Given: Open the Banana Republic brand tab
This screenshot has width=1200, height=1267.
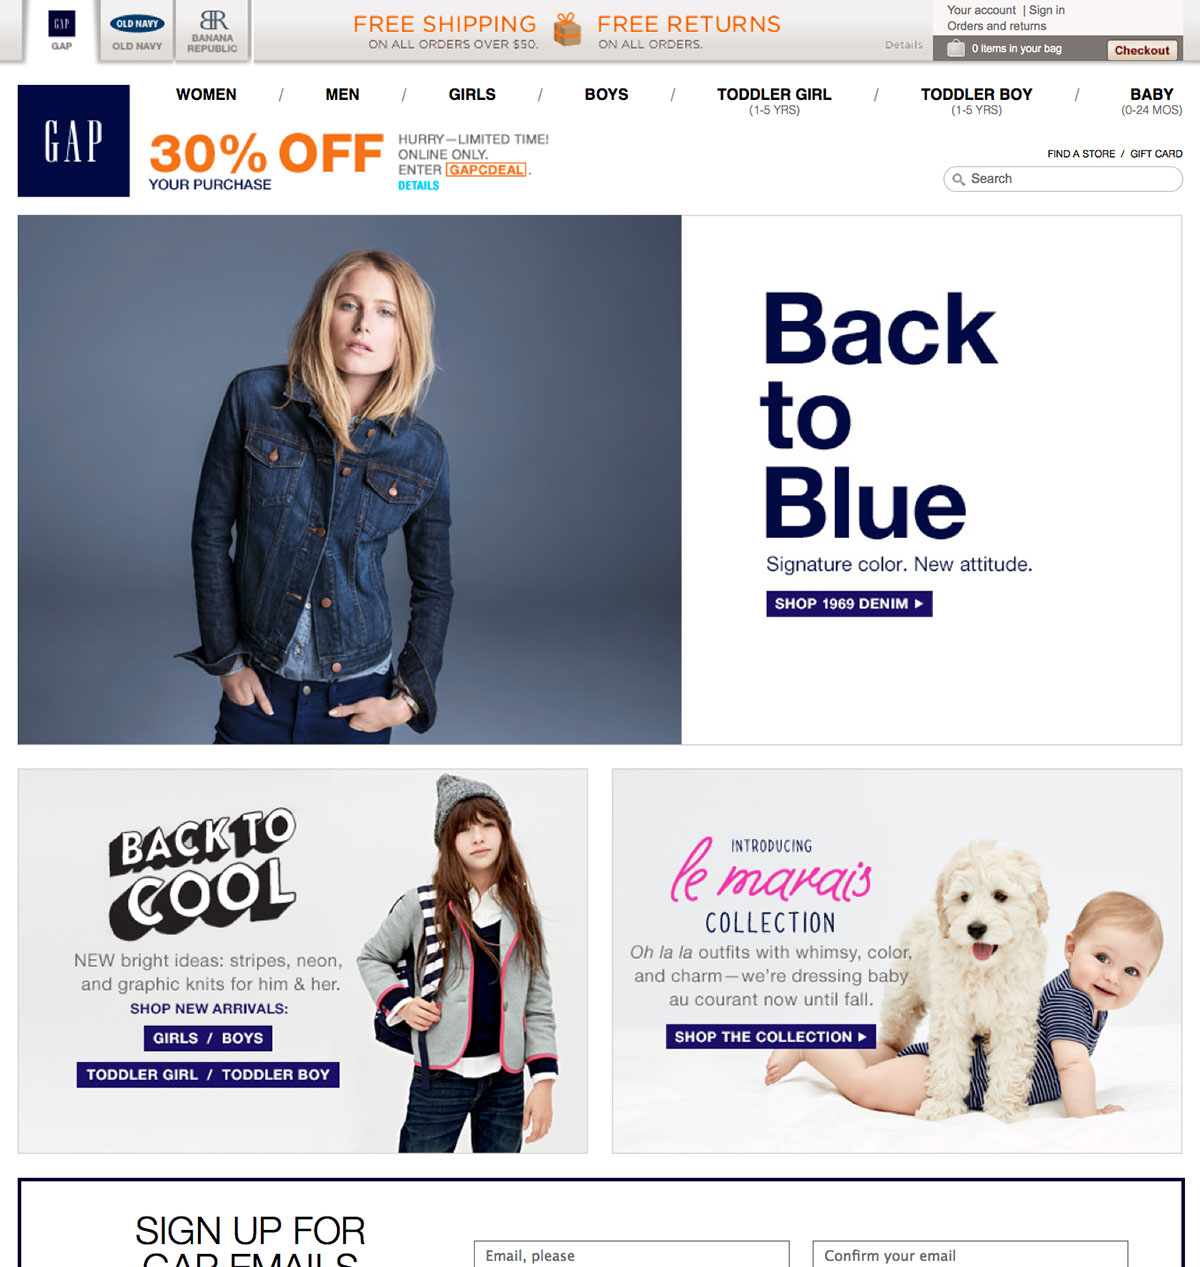Looking at the screenshot, I should pyautogui.click(x=212, y=31).
